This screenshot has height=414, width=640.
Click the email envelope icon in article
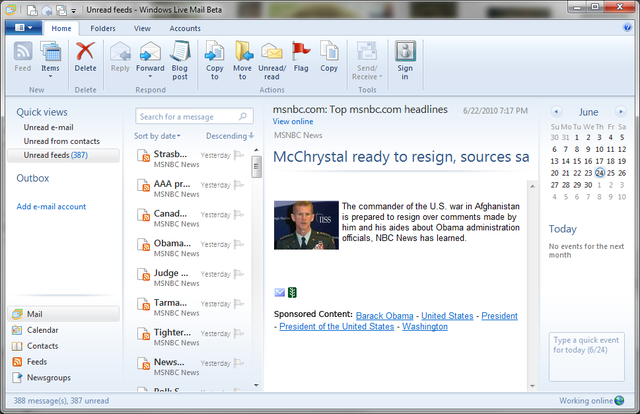[280, 292]
